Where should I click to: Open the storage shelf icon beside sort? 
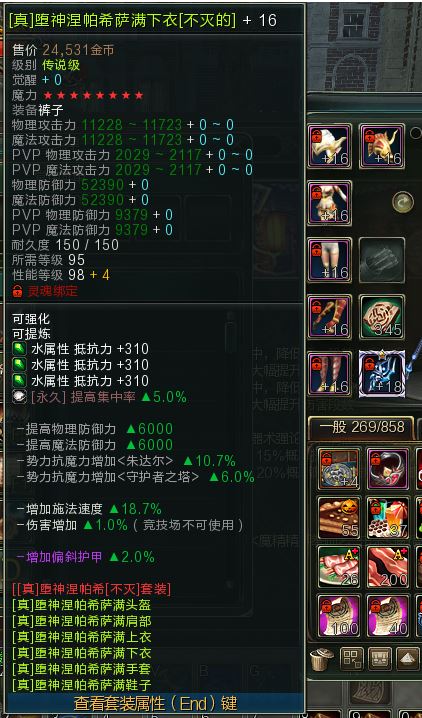click(x=380, y=659)
